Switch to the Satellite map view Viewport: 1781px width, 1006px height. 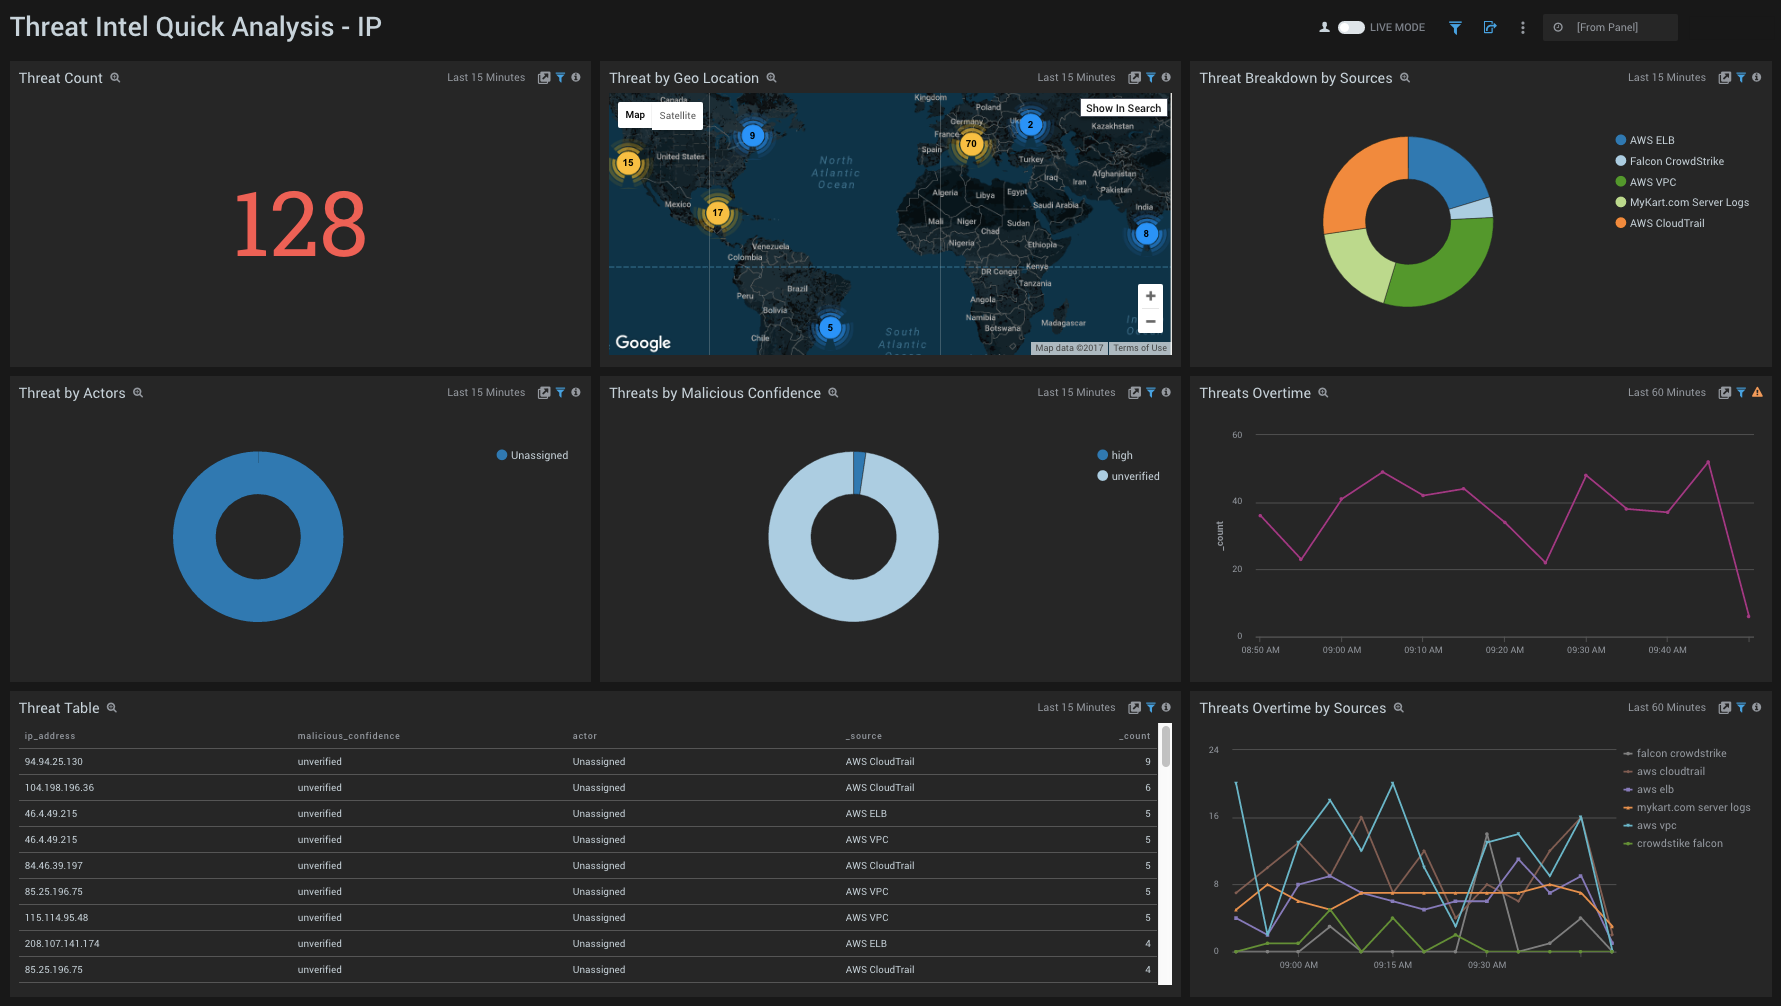(x=677, y=115)
